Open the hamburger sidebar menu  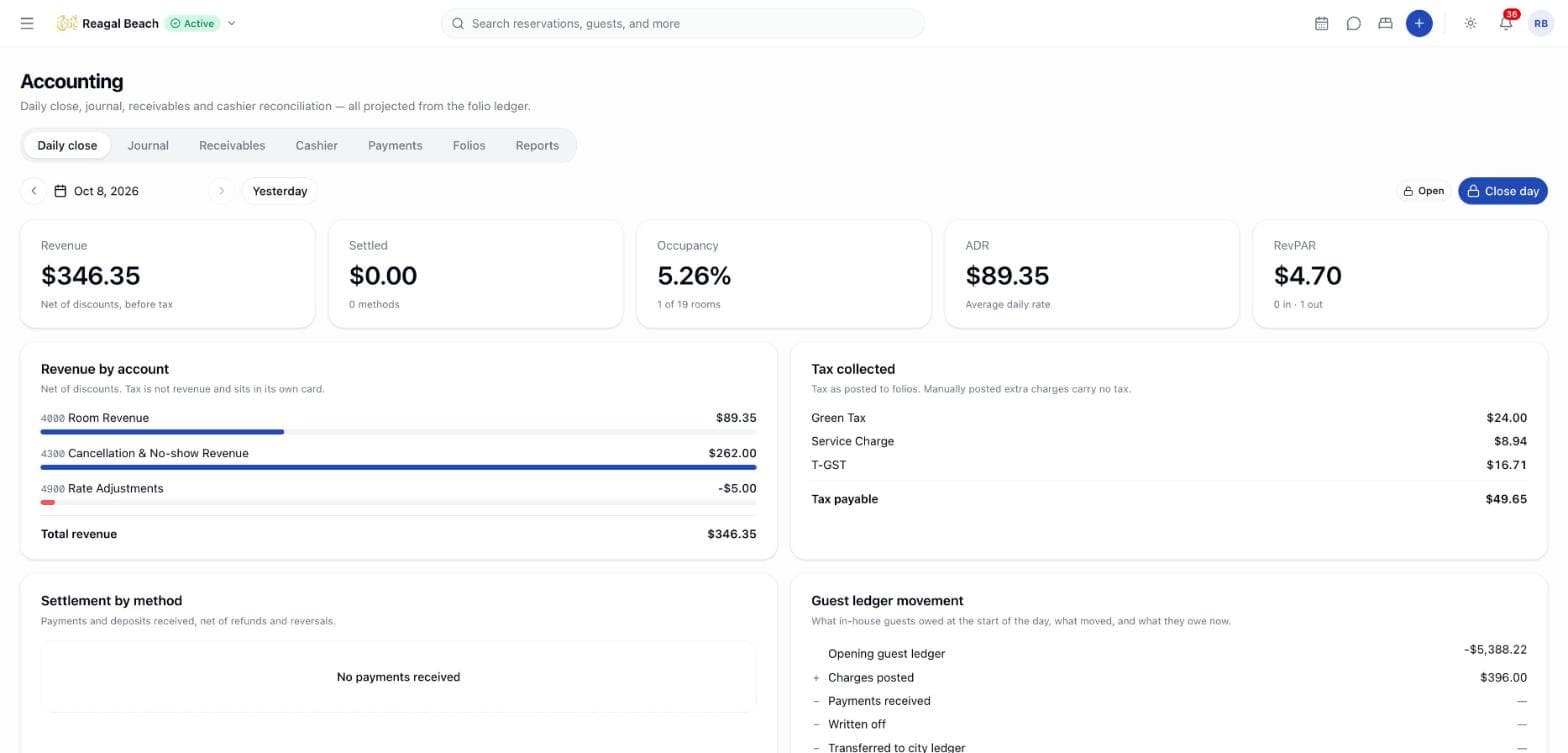click(x=27, y=23)
